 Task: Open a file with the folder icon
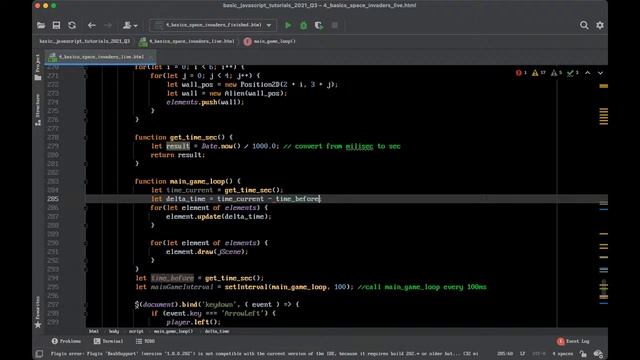tap(41, 25)
